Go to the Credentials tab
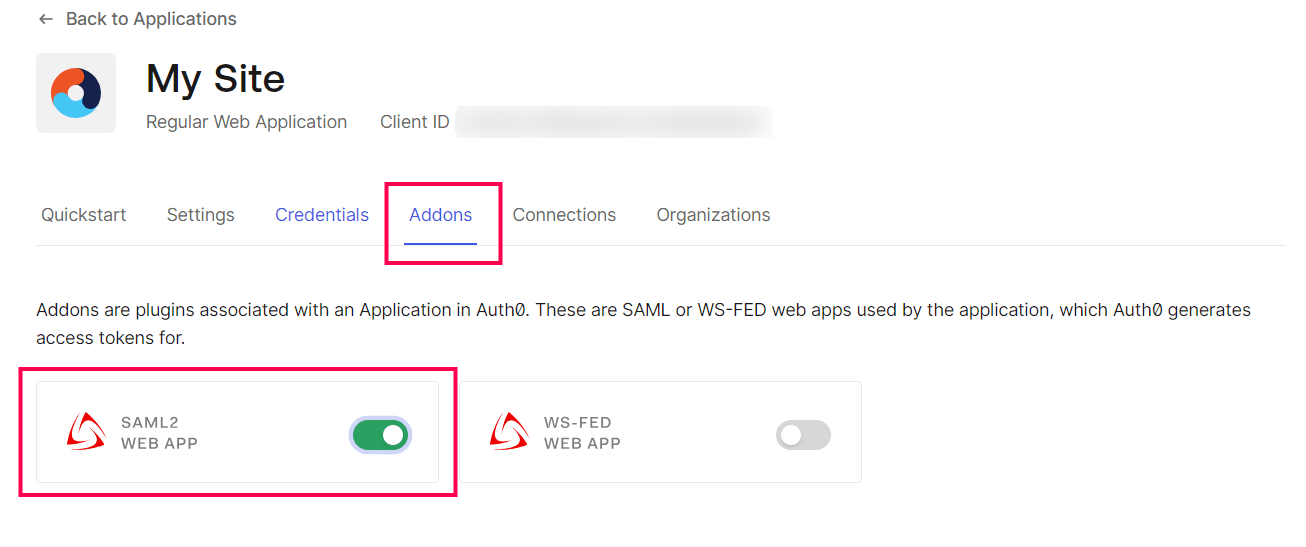The height and width of the screenshot is (547, 1306). [322, 215]
